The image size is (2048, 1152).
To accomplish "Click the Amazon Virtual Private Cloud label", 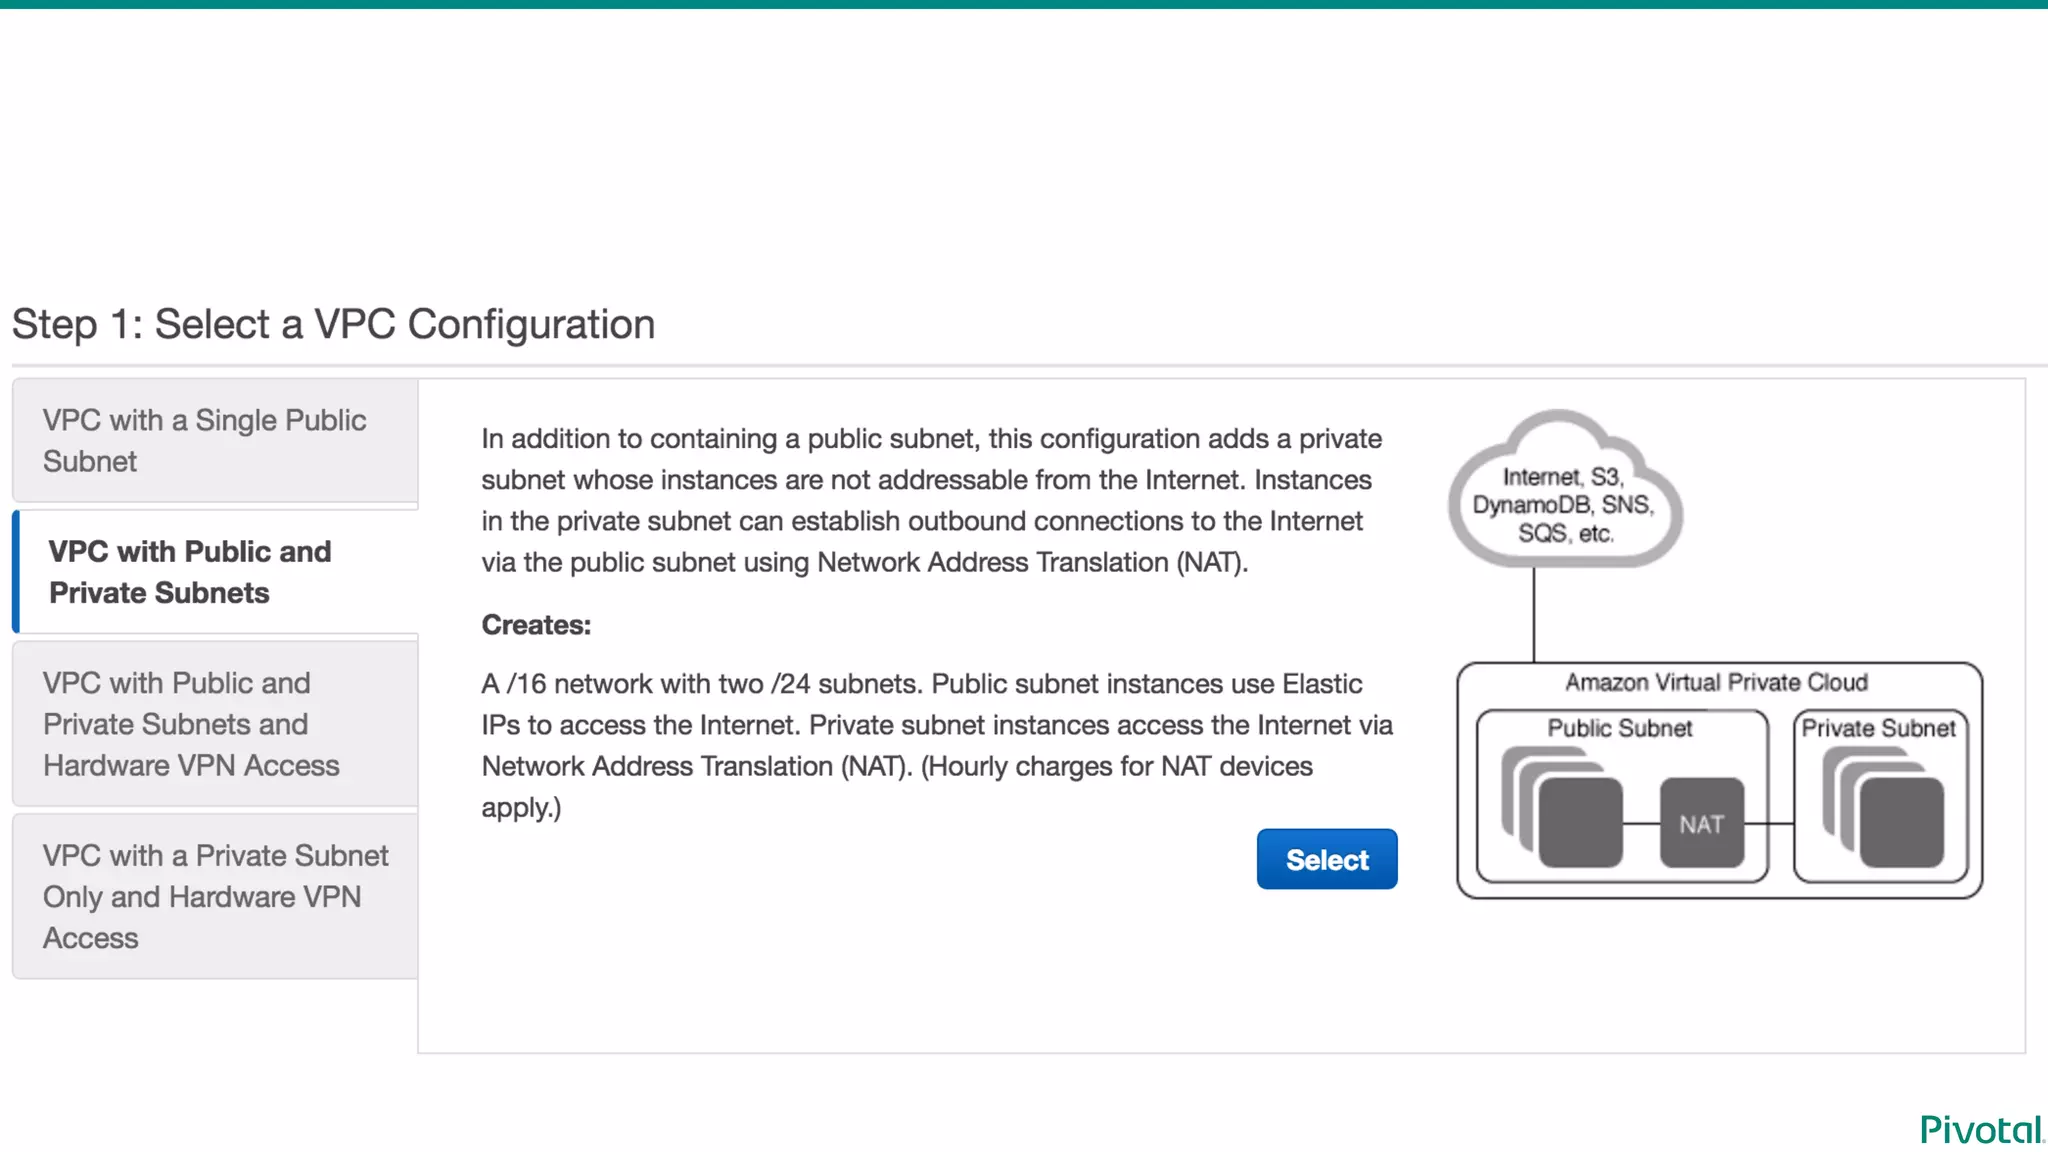I will 1716,683.
